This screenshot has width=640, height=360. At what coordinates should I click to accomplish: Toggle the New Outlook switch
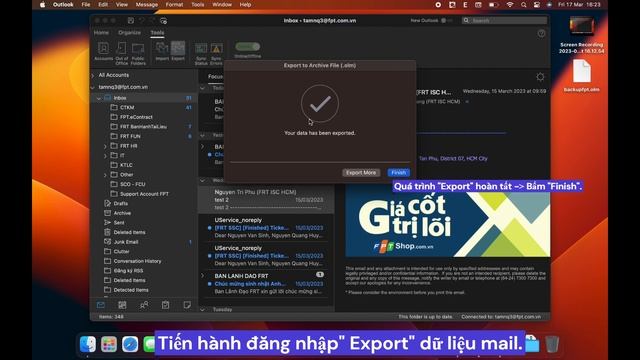pos(447,20)
